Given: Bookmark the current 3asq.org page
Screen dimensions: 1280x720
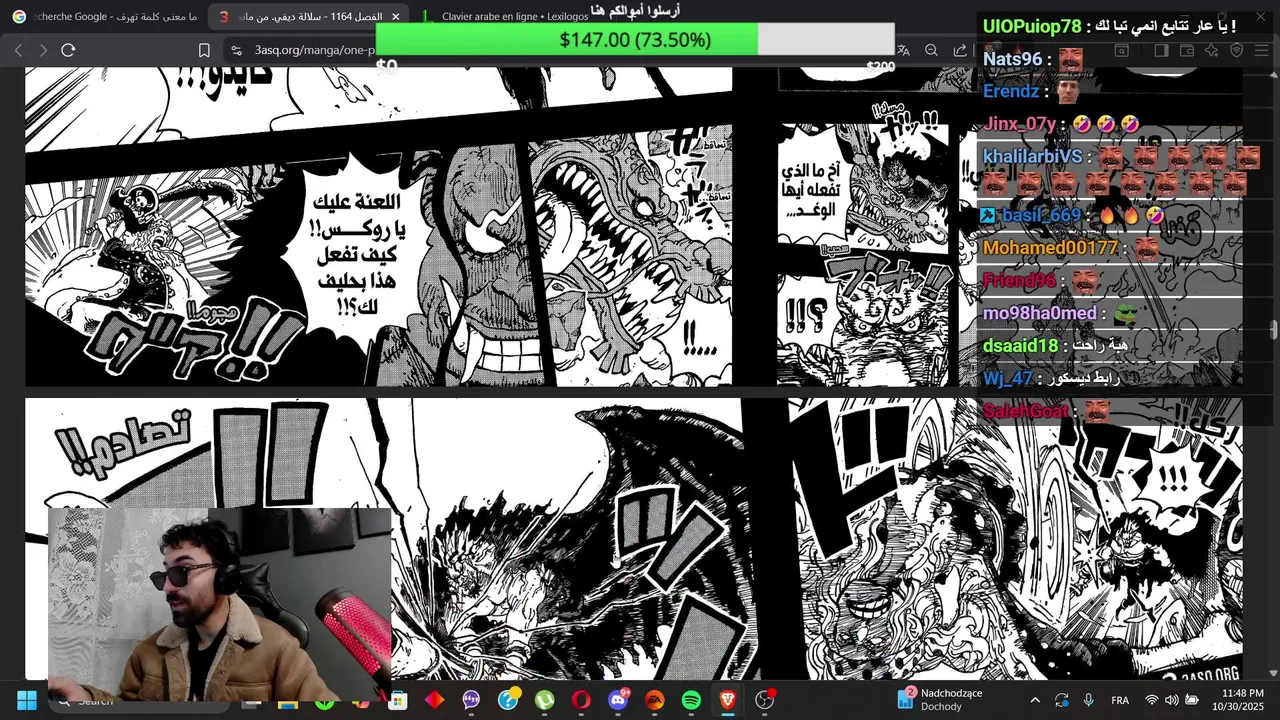Looking at the screenshot, I should click(204, 50).
